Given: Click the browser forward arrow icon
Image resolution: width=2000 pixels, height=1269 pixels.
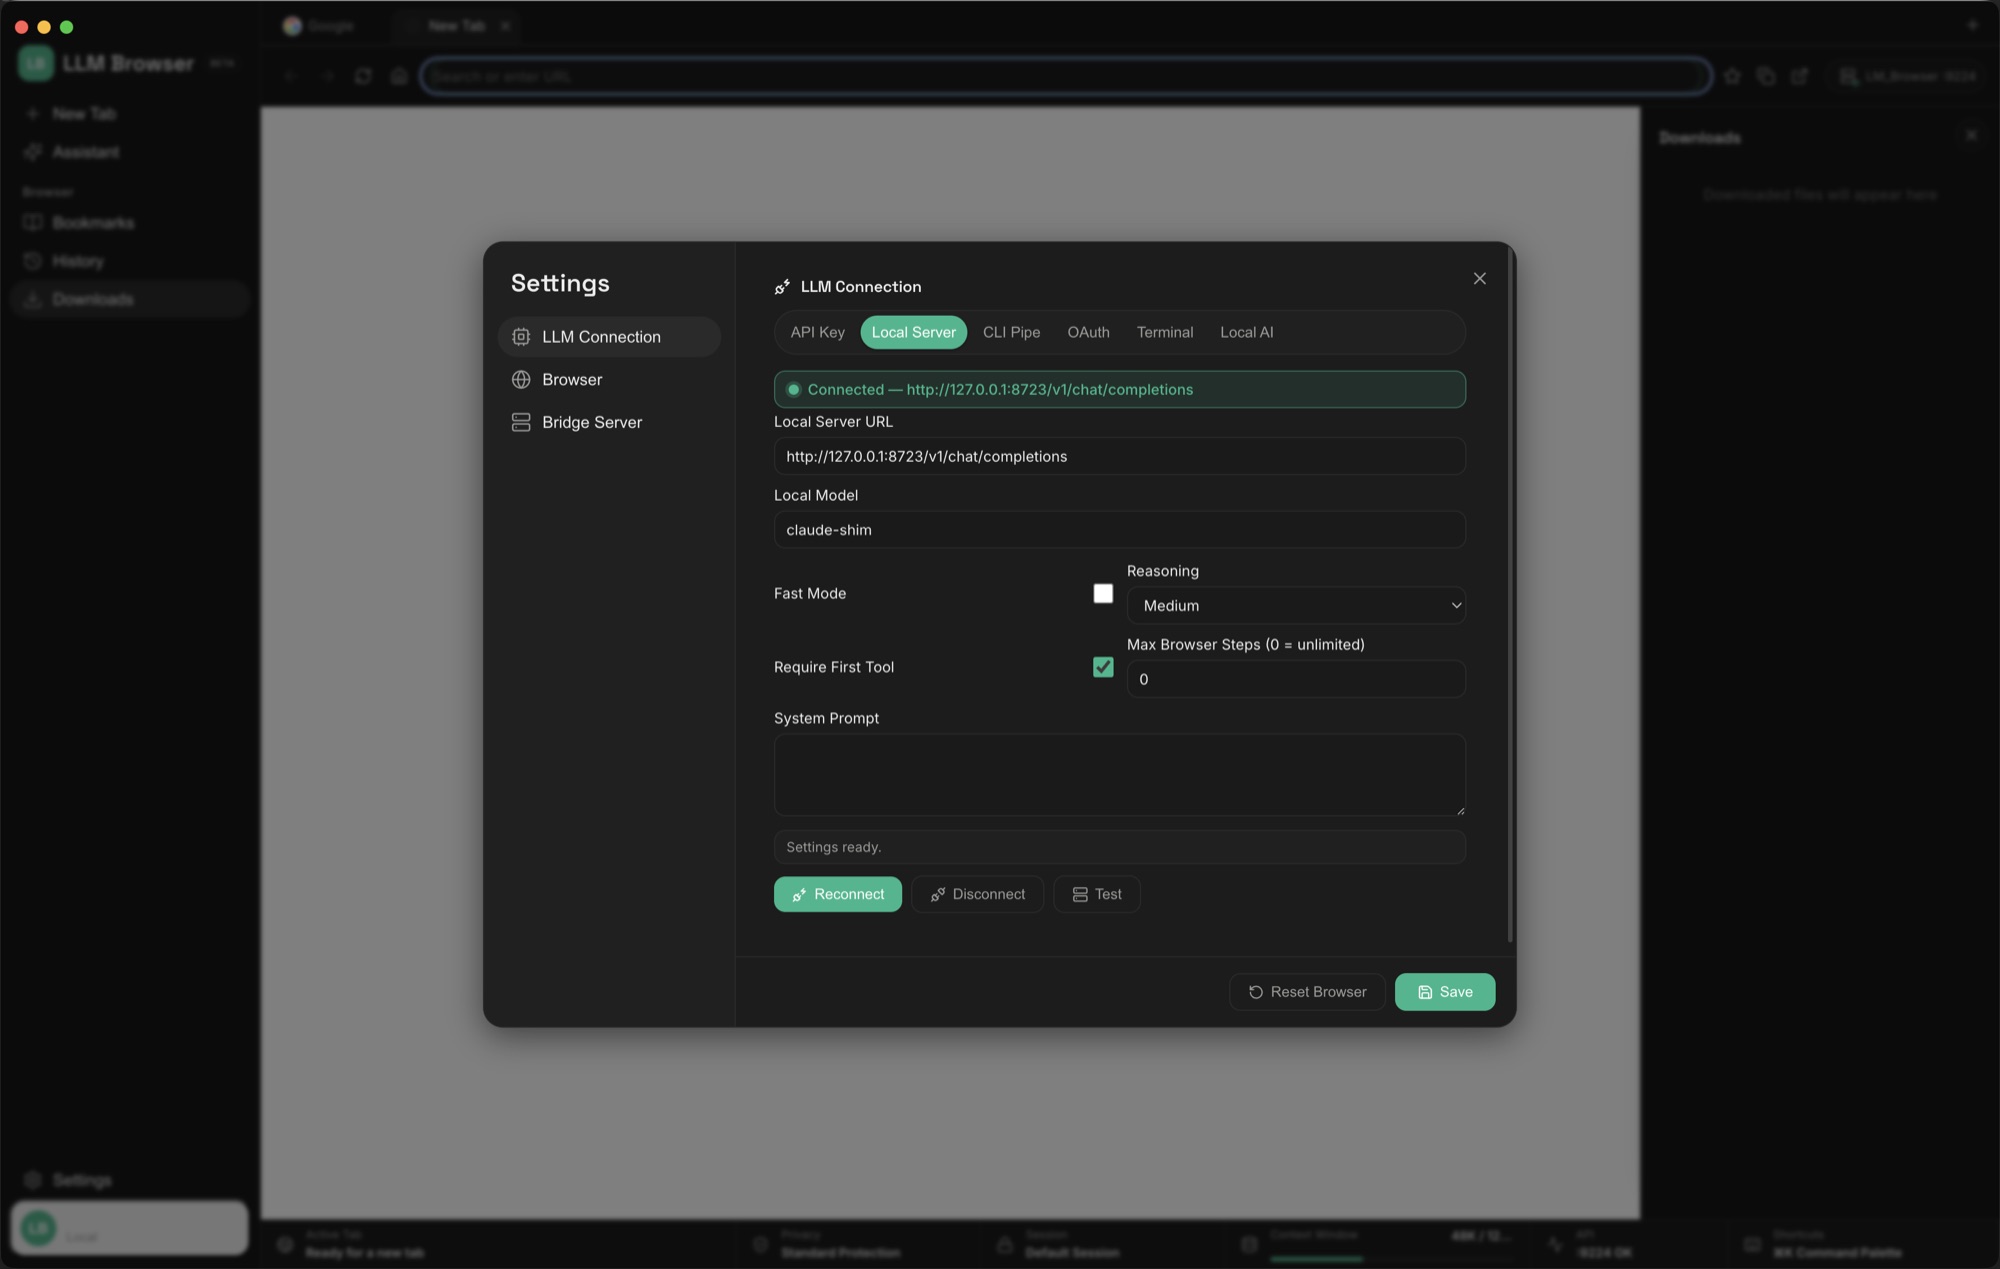Looking at the screenshot, I should click(327, 76).
